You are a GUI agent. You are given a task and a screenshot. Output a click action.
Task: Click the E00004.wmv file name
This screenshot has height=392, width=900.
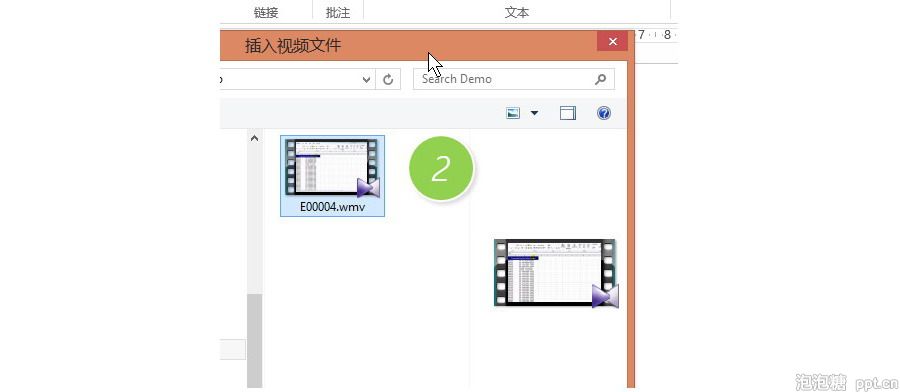332,207
